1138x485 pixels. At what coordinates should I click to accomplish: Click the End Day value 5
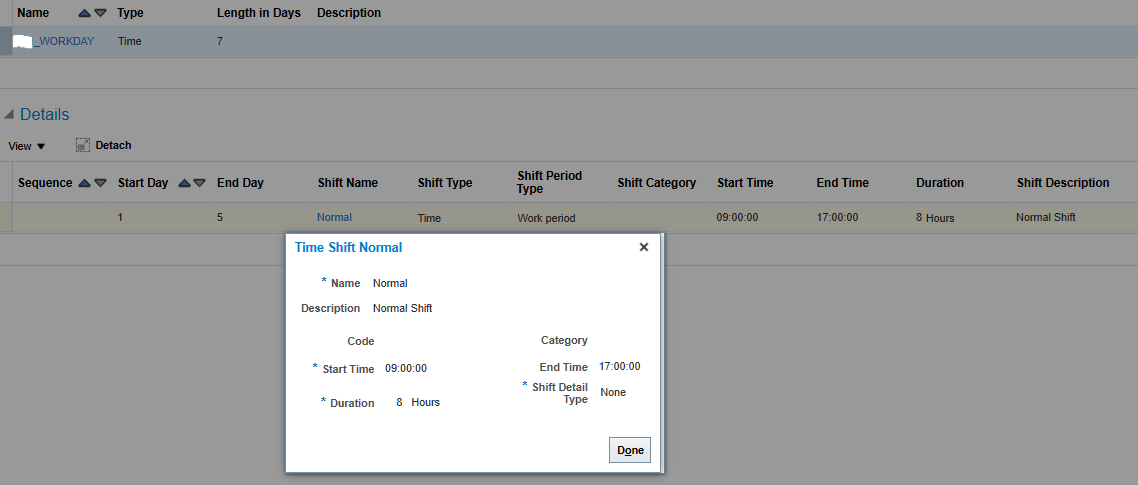click(x=220, y=217)
